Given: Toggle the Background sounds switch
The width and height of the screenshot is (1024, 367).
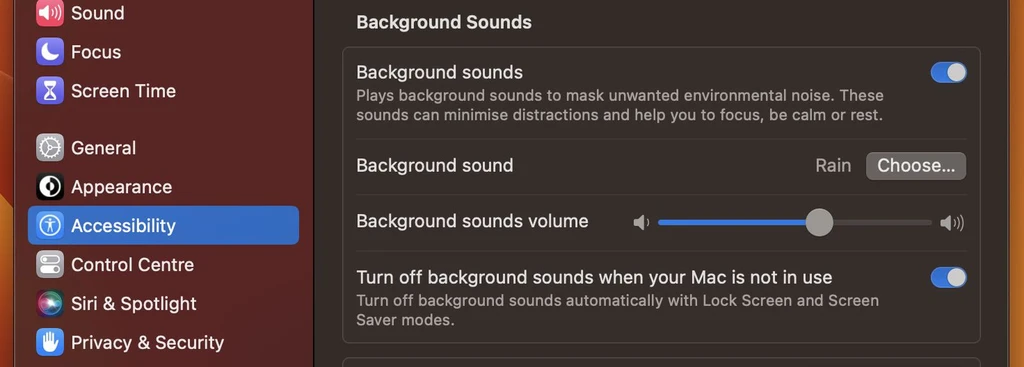Looking at the screenshot, I should (x=948, y=72).
